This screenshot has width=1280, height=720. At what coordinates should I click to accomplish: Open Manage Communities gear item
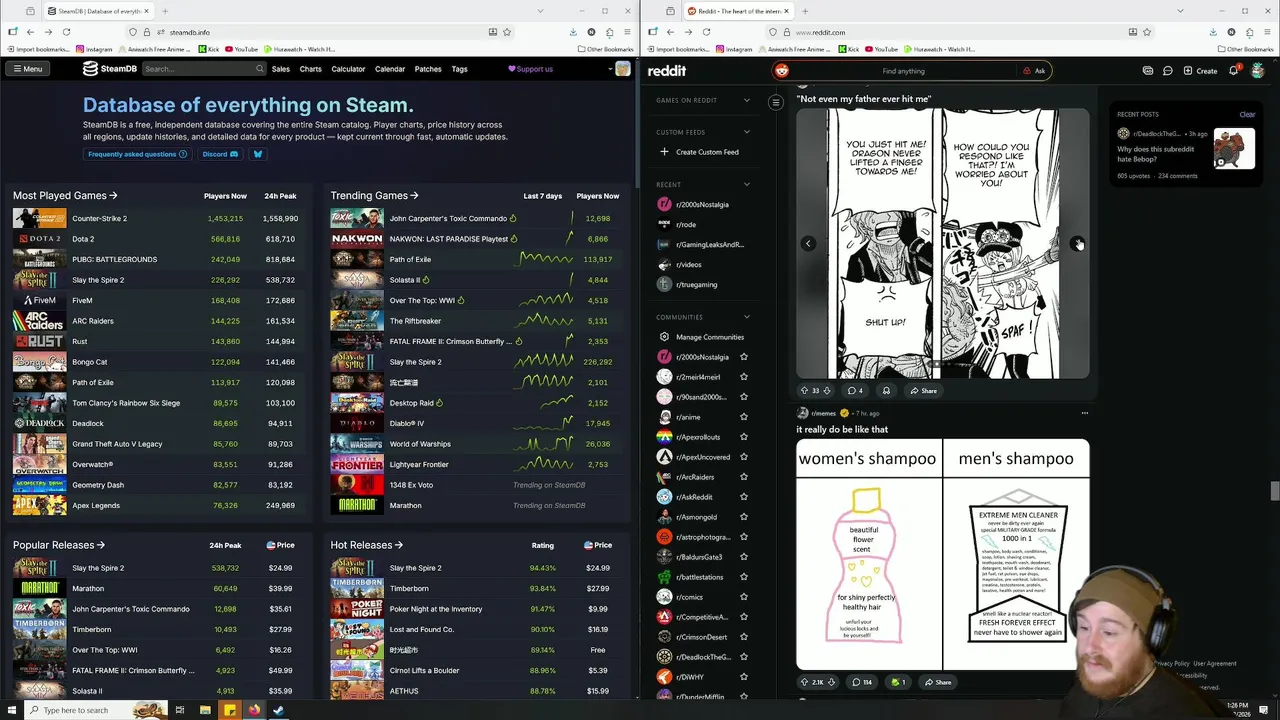(701, 337)
